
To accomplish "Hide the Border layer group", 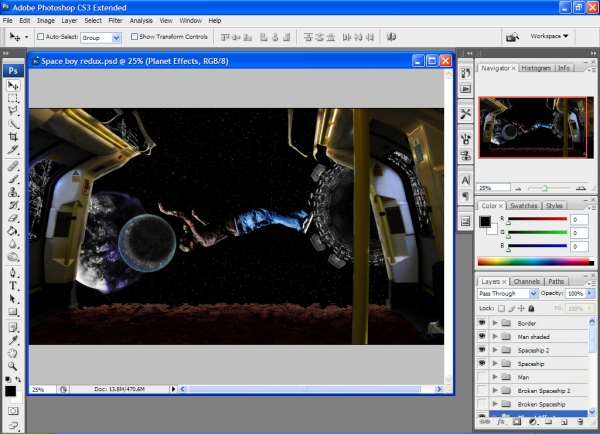I will 482,323.
